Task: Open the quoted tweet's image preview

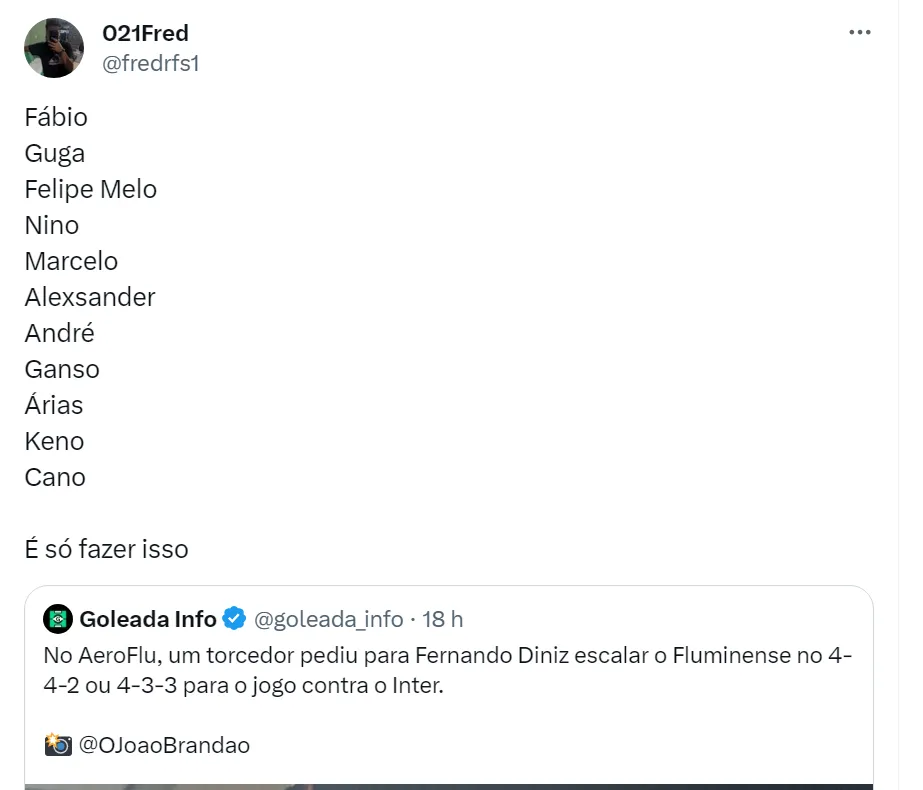Action: (449, 785)
